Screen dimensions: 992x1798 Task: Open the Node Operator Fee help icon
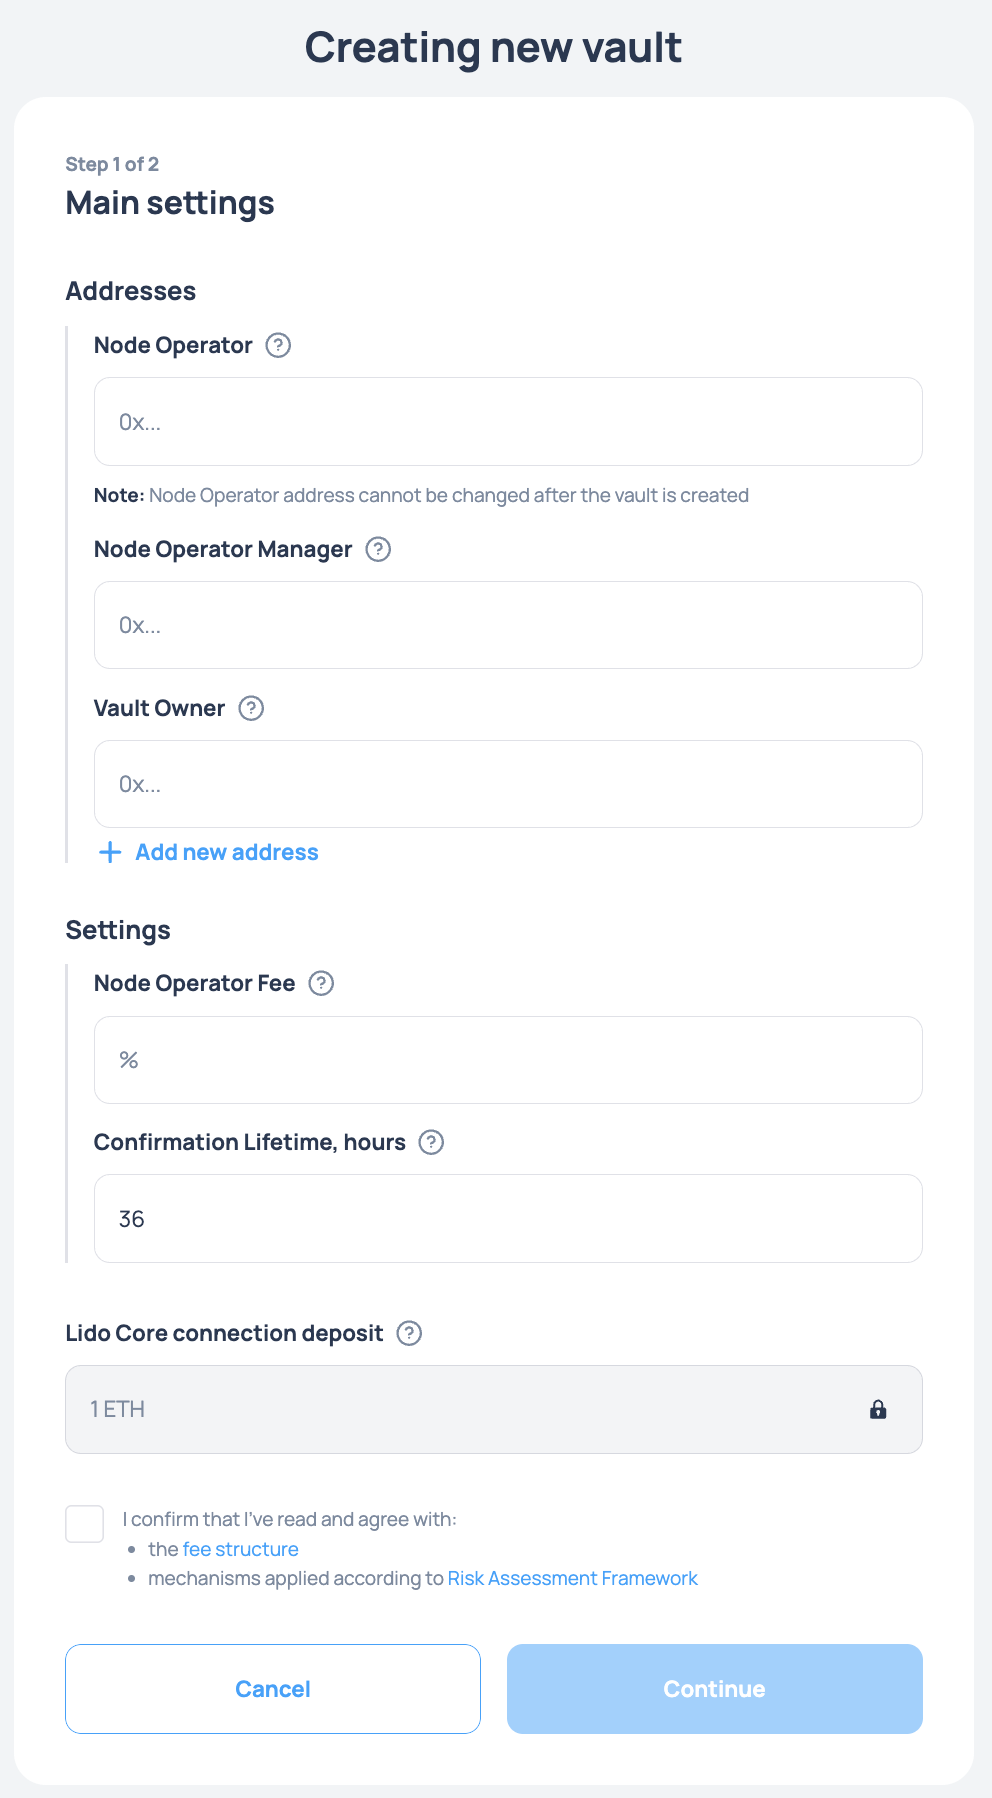pos(320,983)
